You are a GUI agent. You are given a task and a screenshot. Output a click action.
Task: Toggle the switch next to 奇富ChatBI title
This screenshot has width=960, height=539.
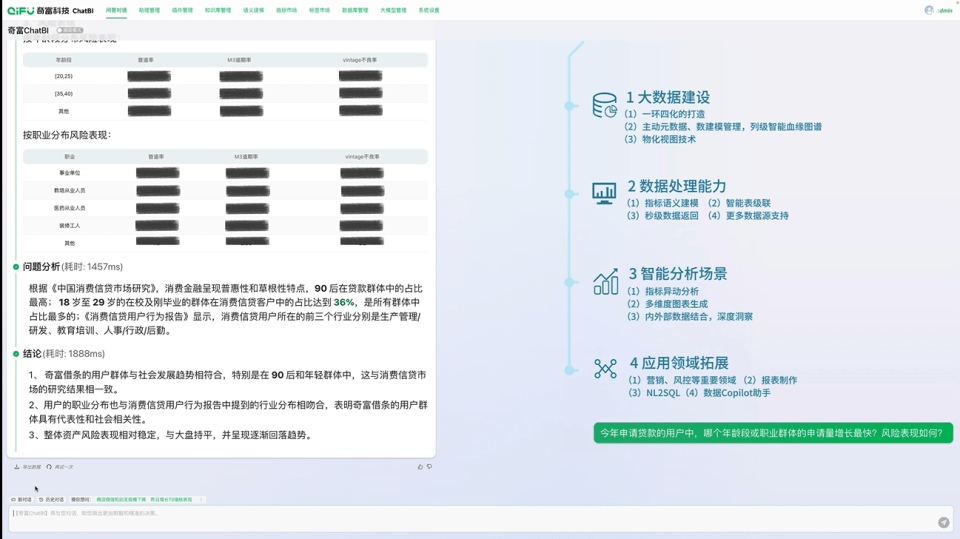tap(69, 30)
